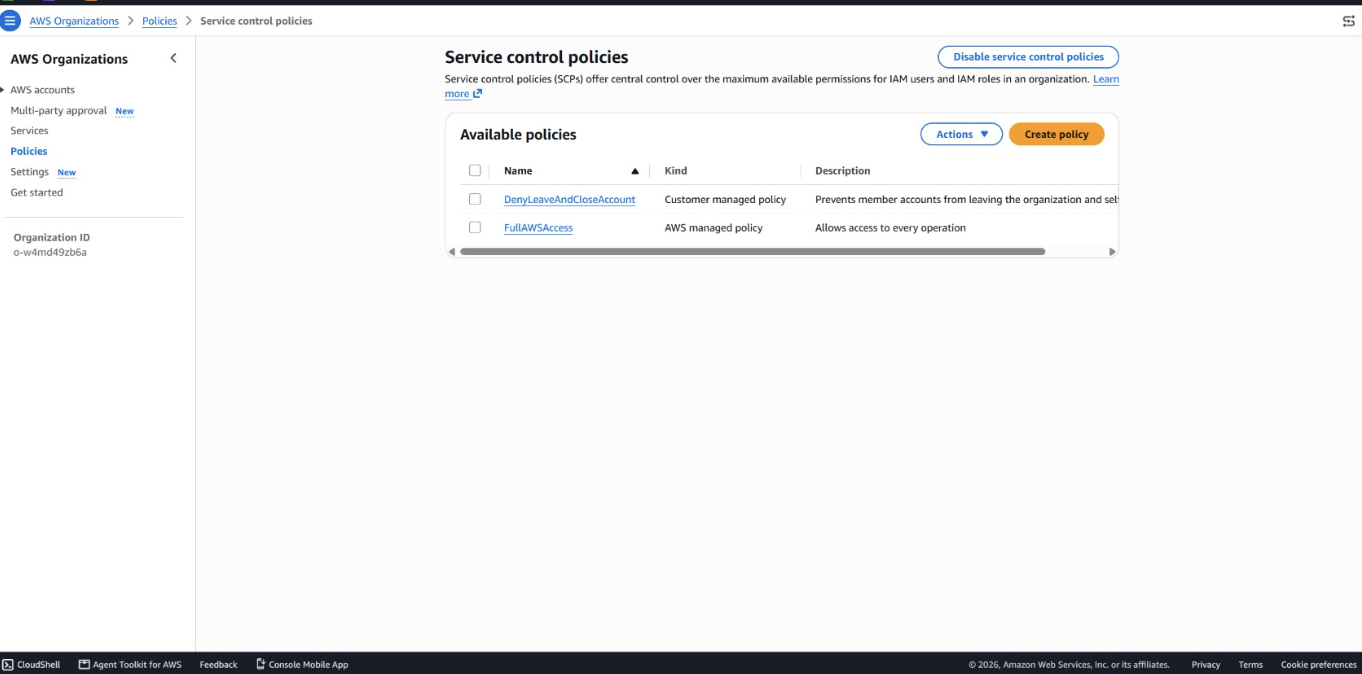Open Settings in sidebar

tap(30, 172)
